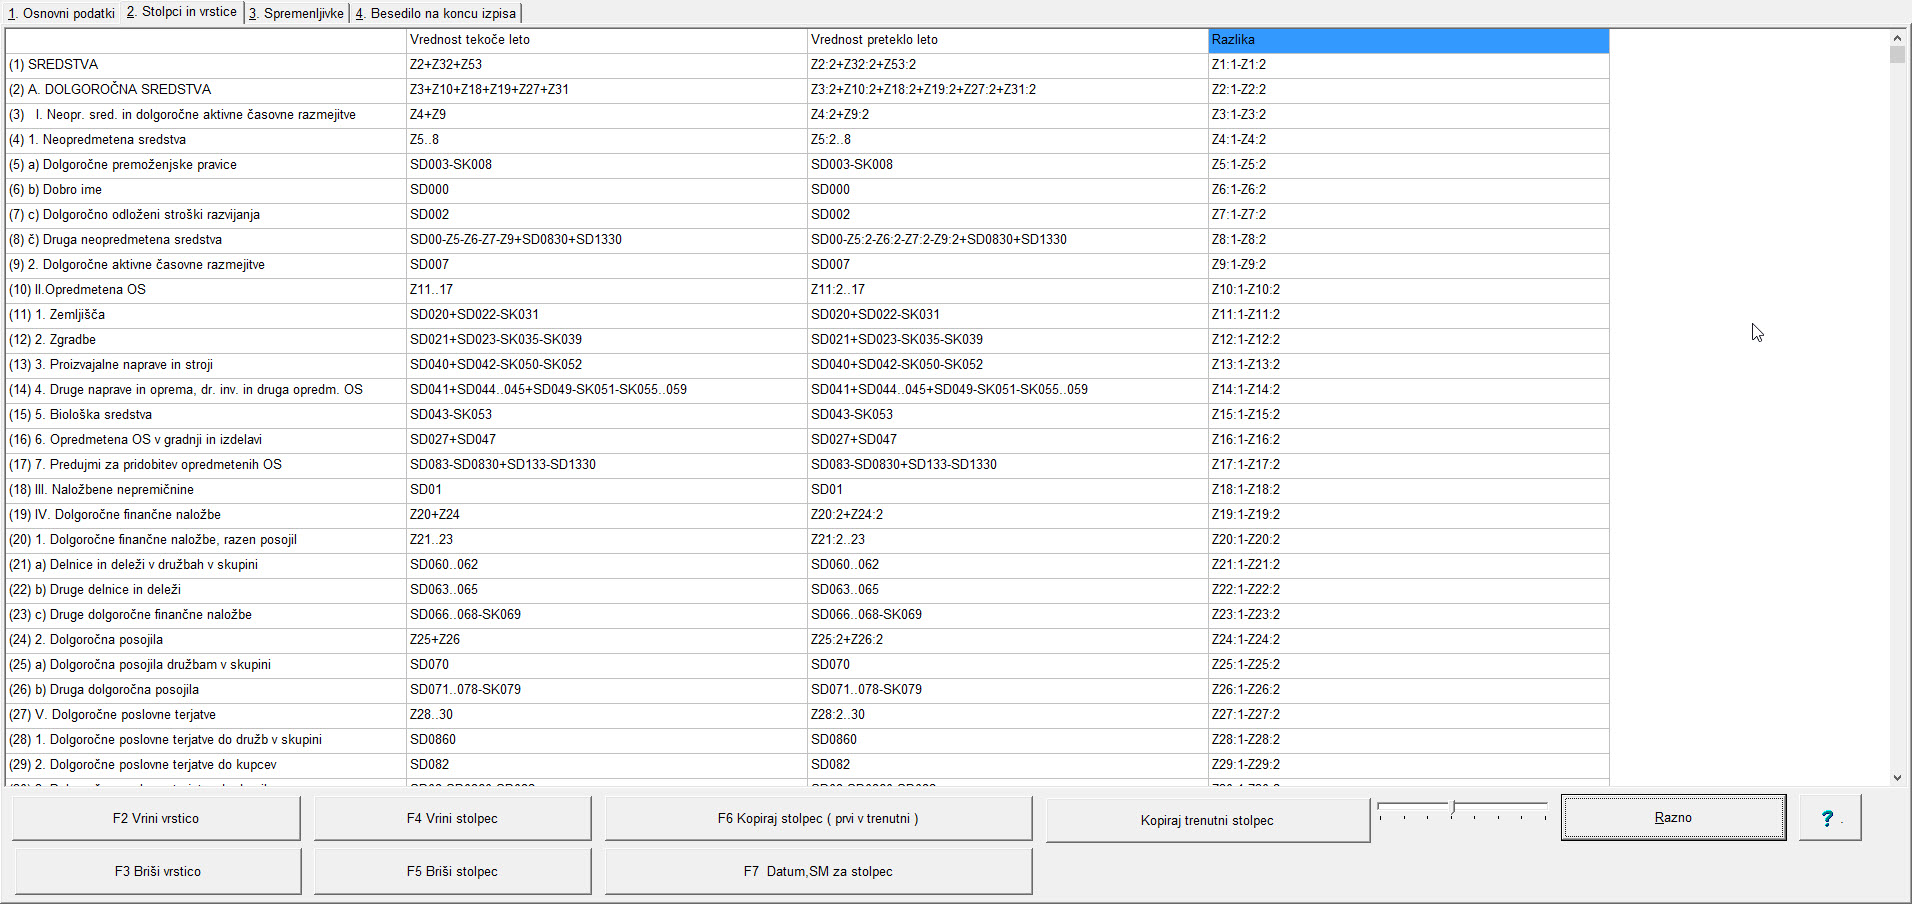Open the Razno button

[x=1673, y=817]
